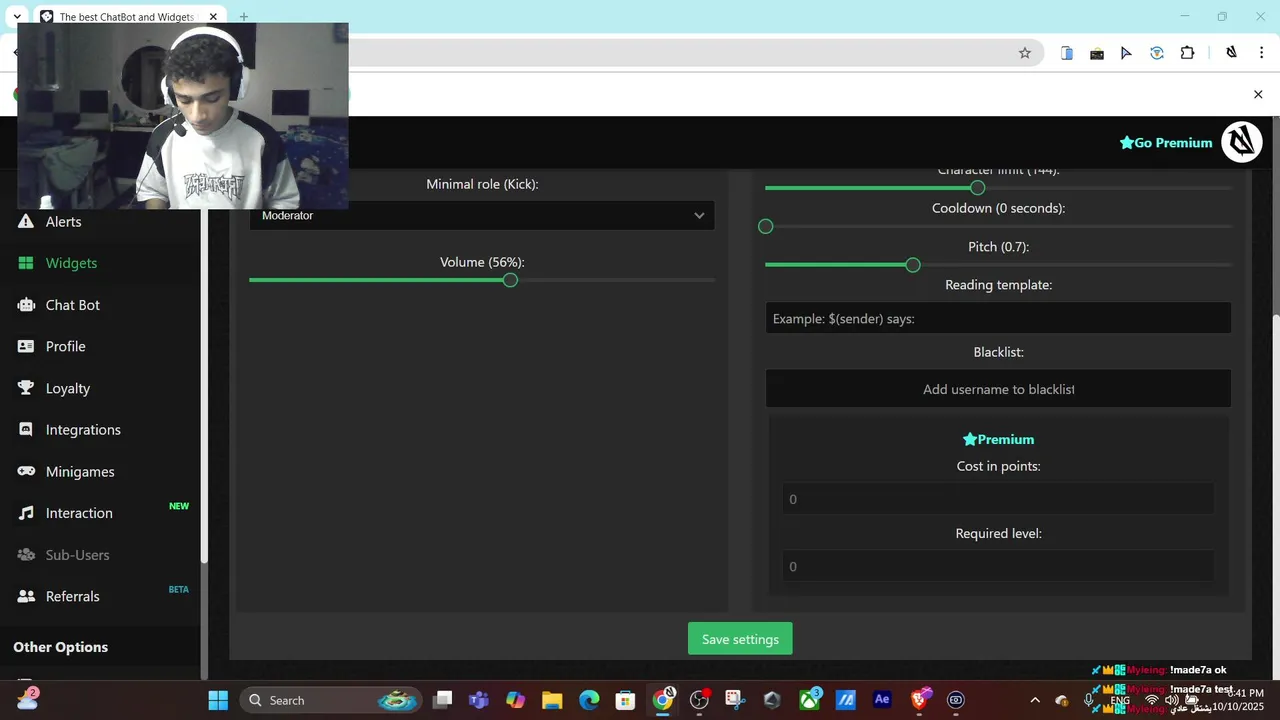Open Sub-Users in the sidebar
The height and width of the screenshot is (720, 1280).
pos(77,555)
